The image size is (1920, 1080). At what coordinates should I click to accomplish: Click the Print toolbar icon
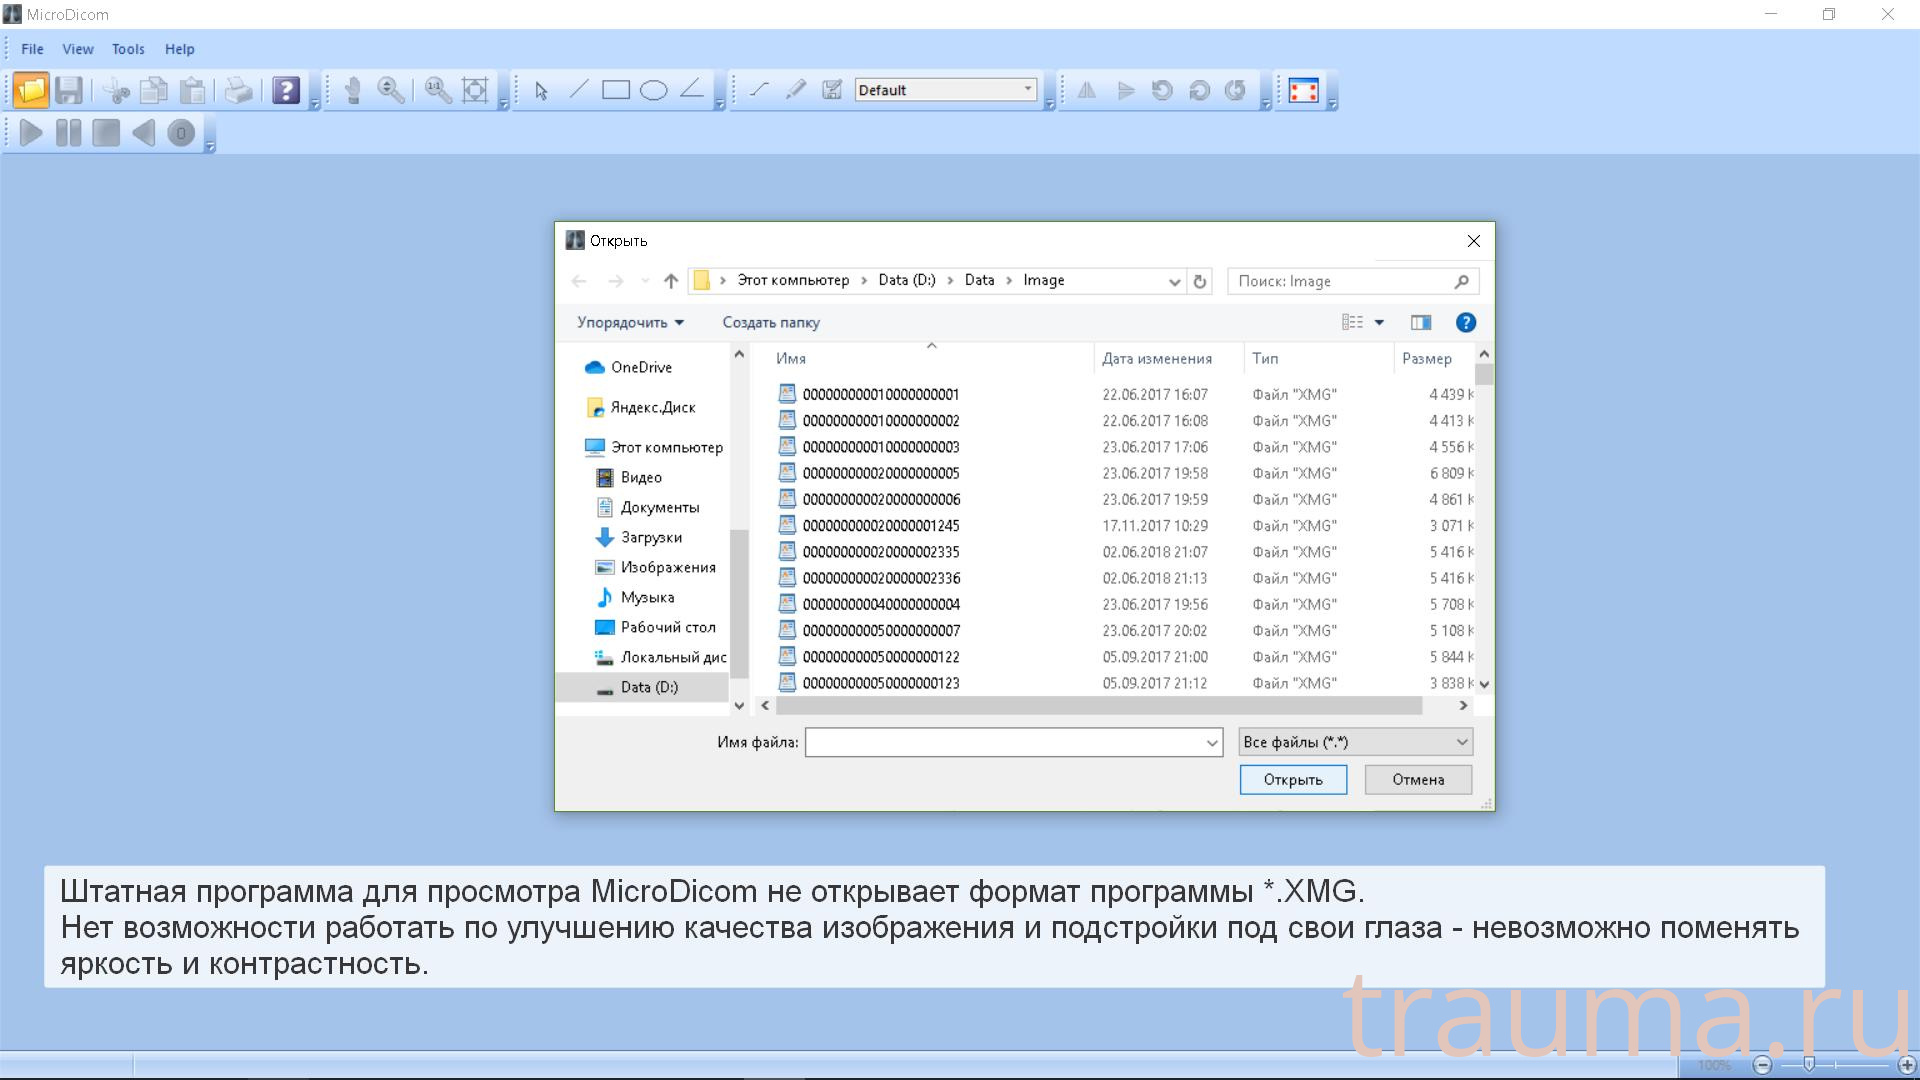(238, 90)
